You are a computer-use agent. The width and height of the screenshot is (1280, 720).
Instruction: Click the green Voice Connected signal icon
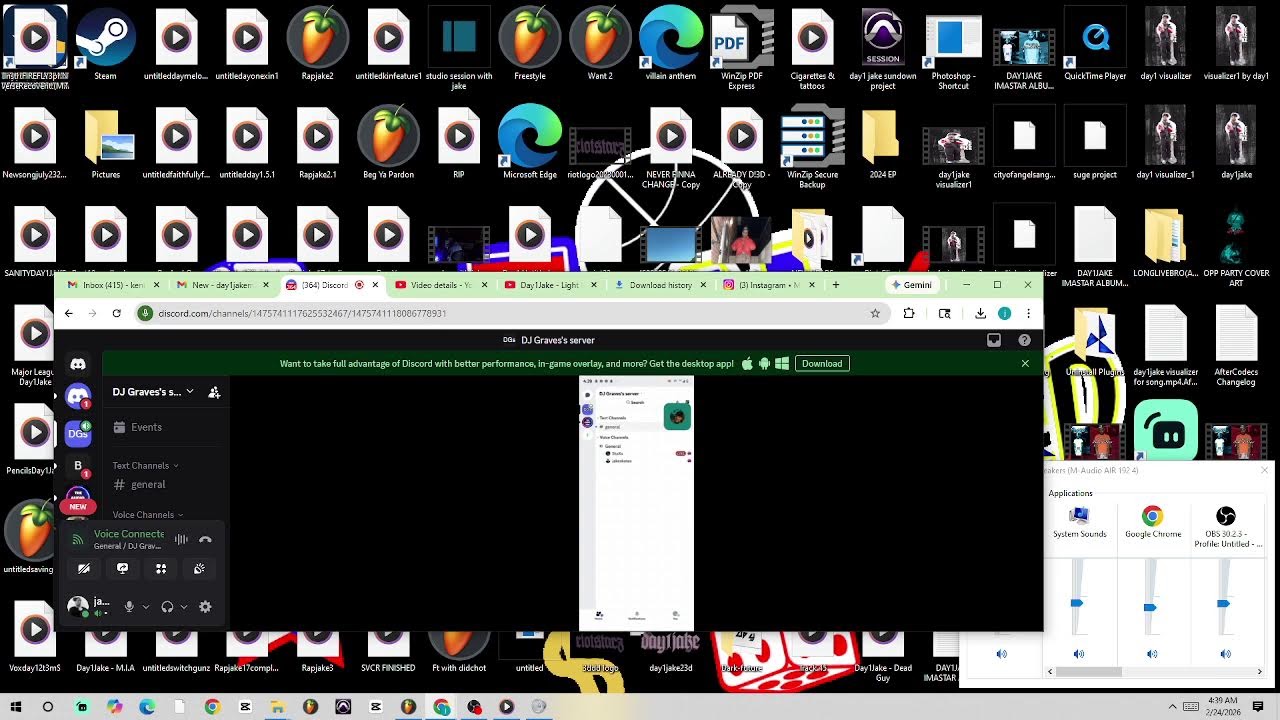click(78, 540)
